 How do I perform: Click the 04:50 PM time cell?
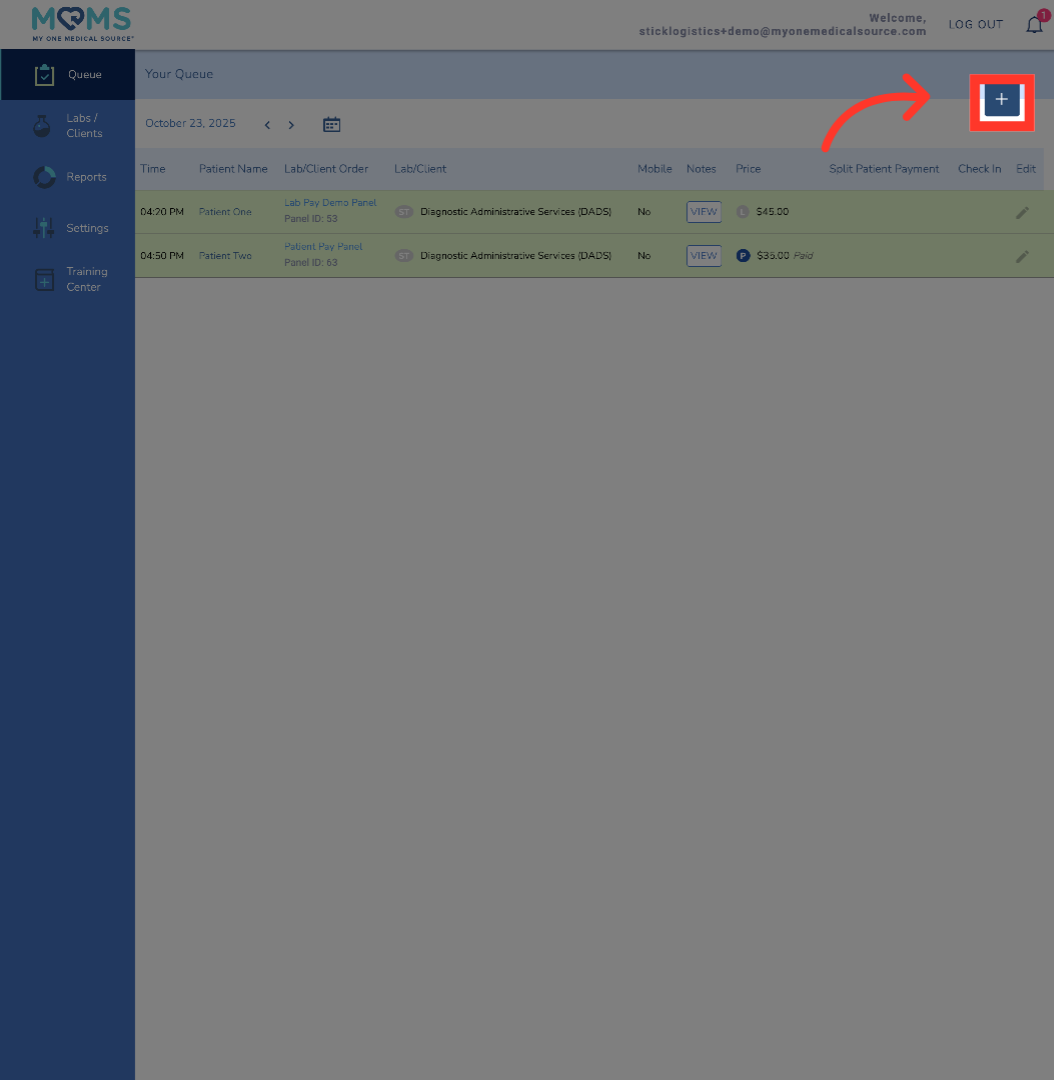point(162,256)
